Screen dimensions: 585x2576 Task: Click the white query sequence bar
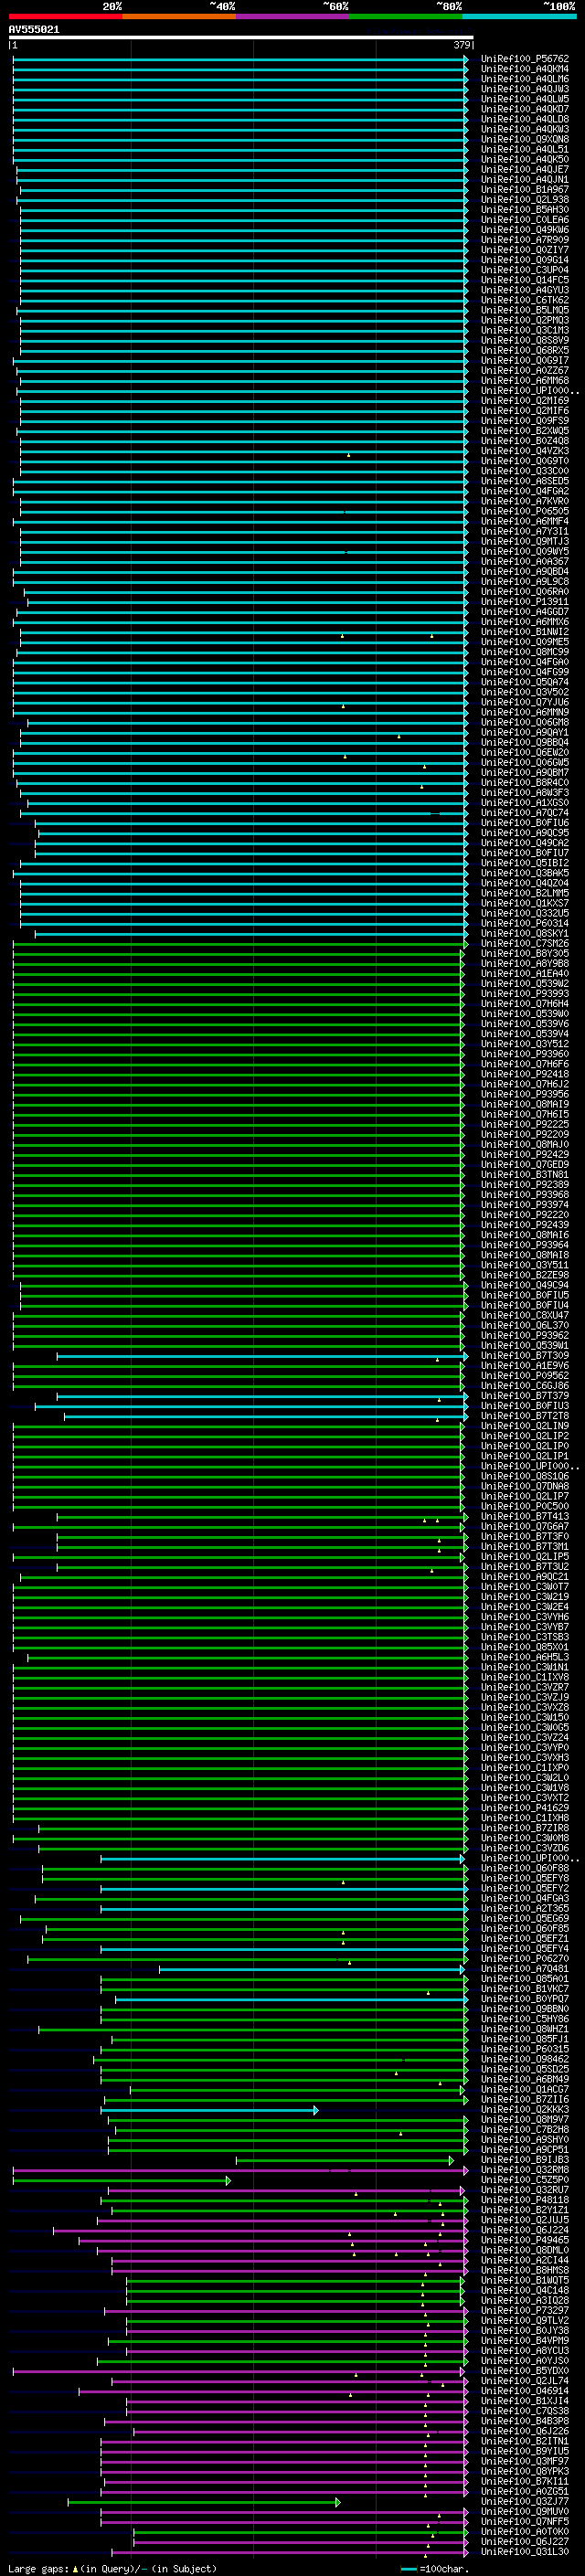tap(241, 38)
